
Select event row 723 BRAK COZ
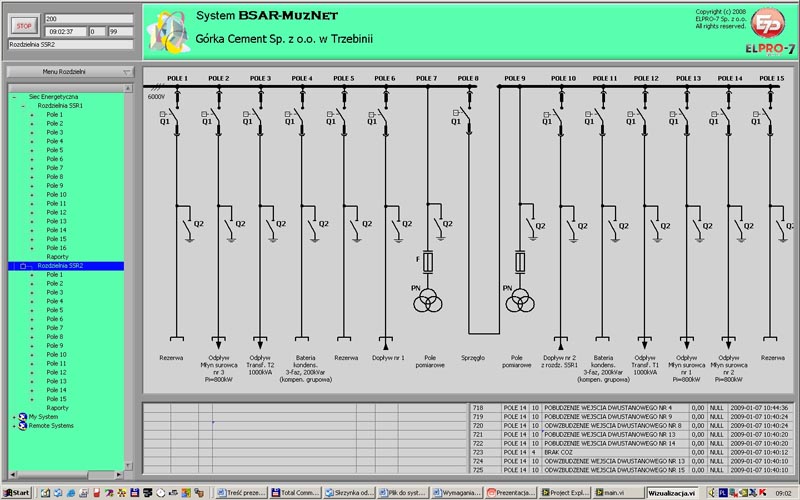(632, 452)
